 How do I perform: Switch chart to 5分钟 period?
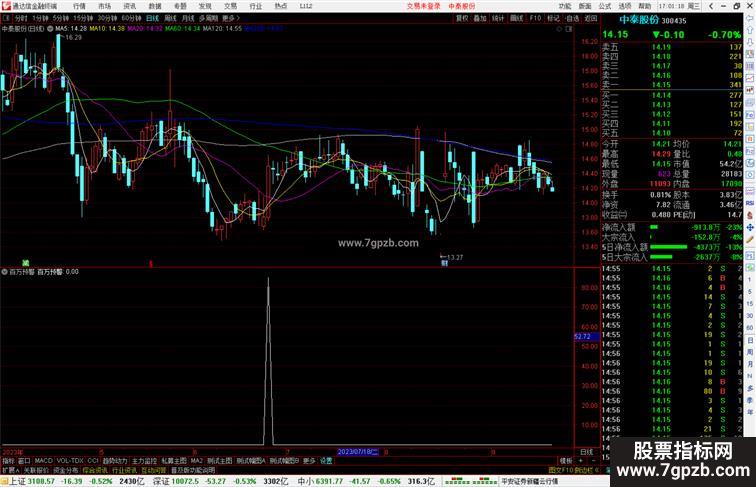coord(61,18)
